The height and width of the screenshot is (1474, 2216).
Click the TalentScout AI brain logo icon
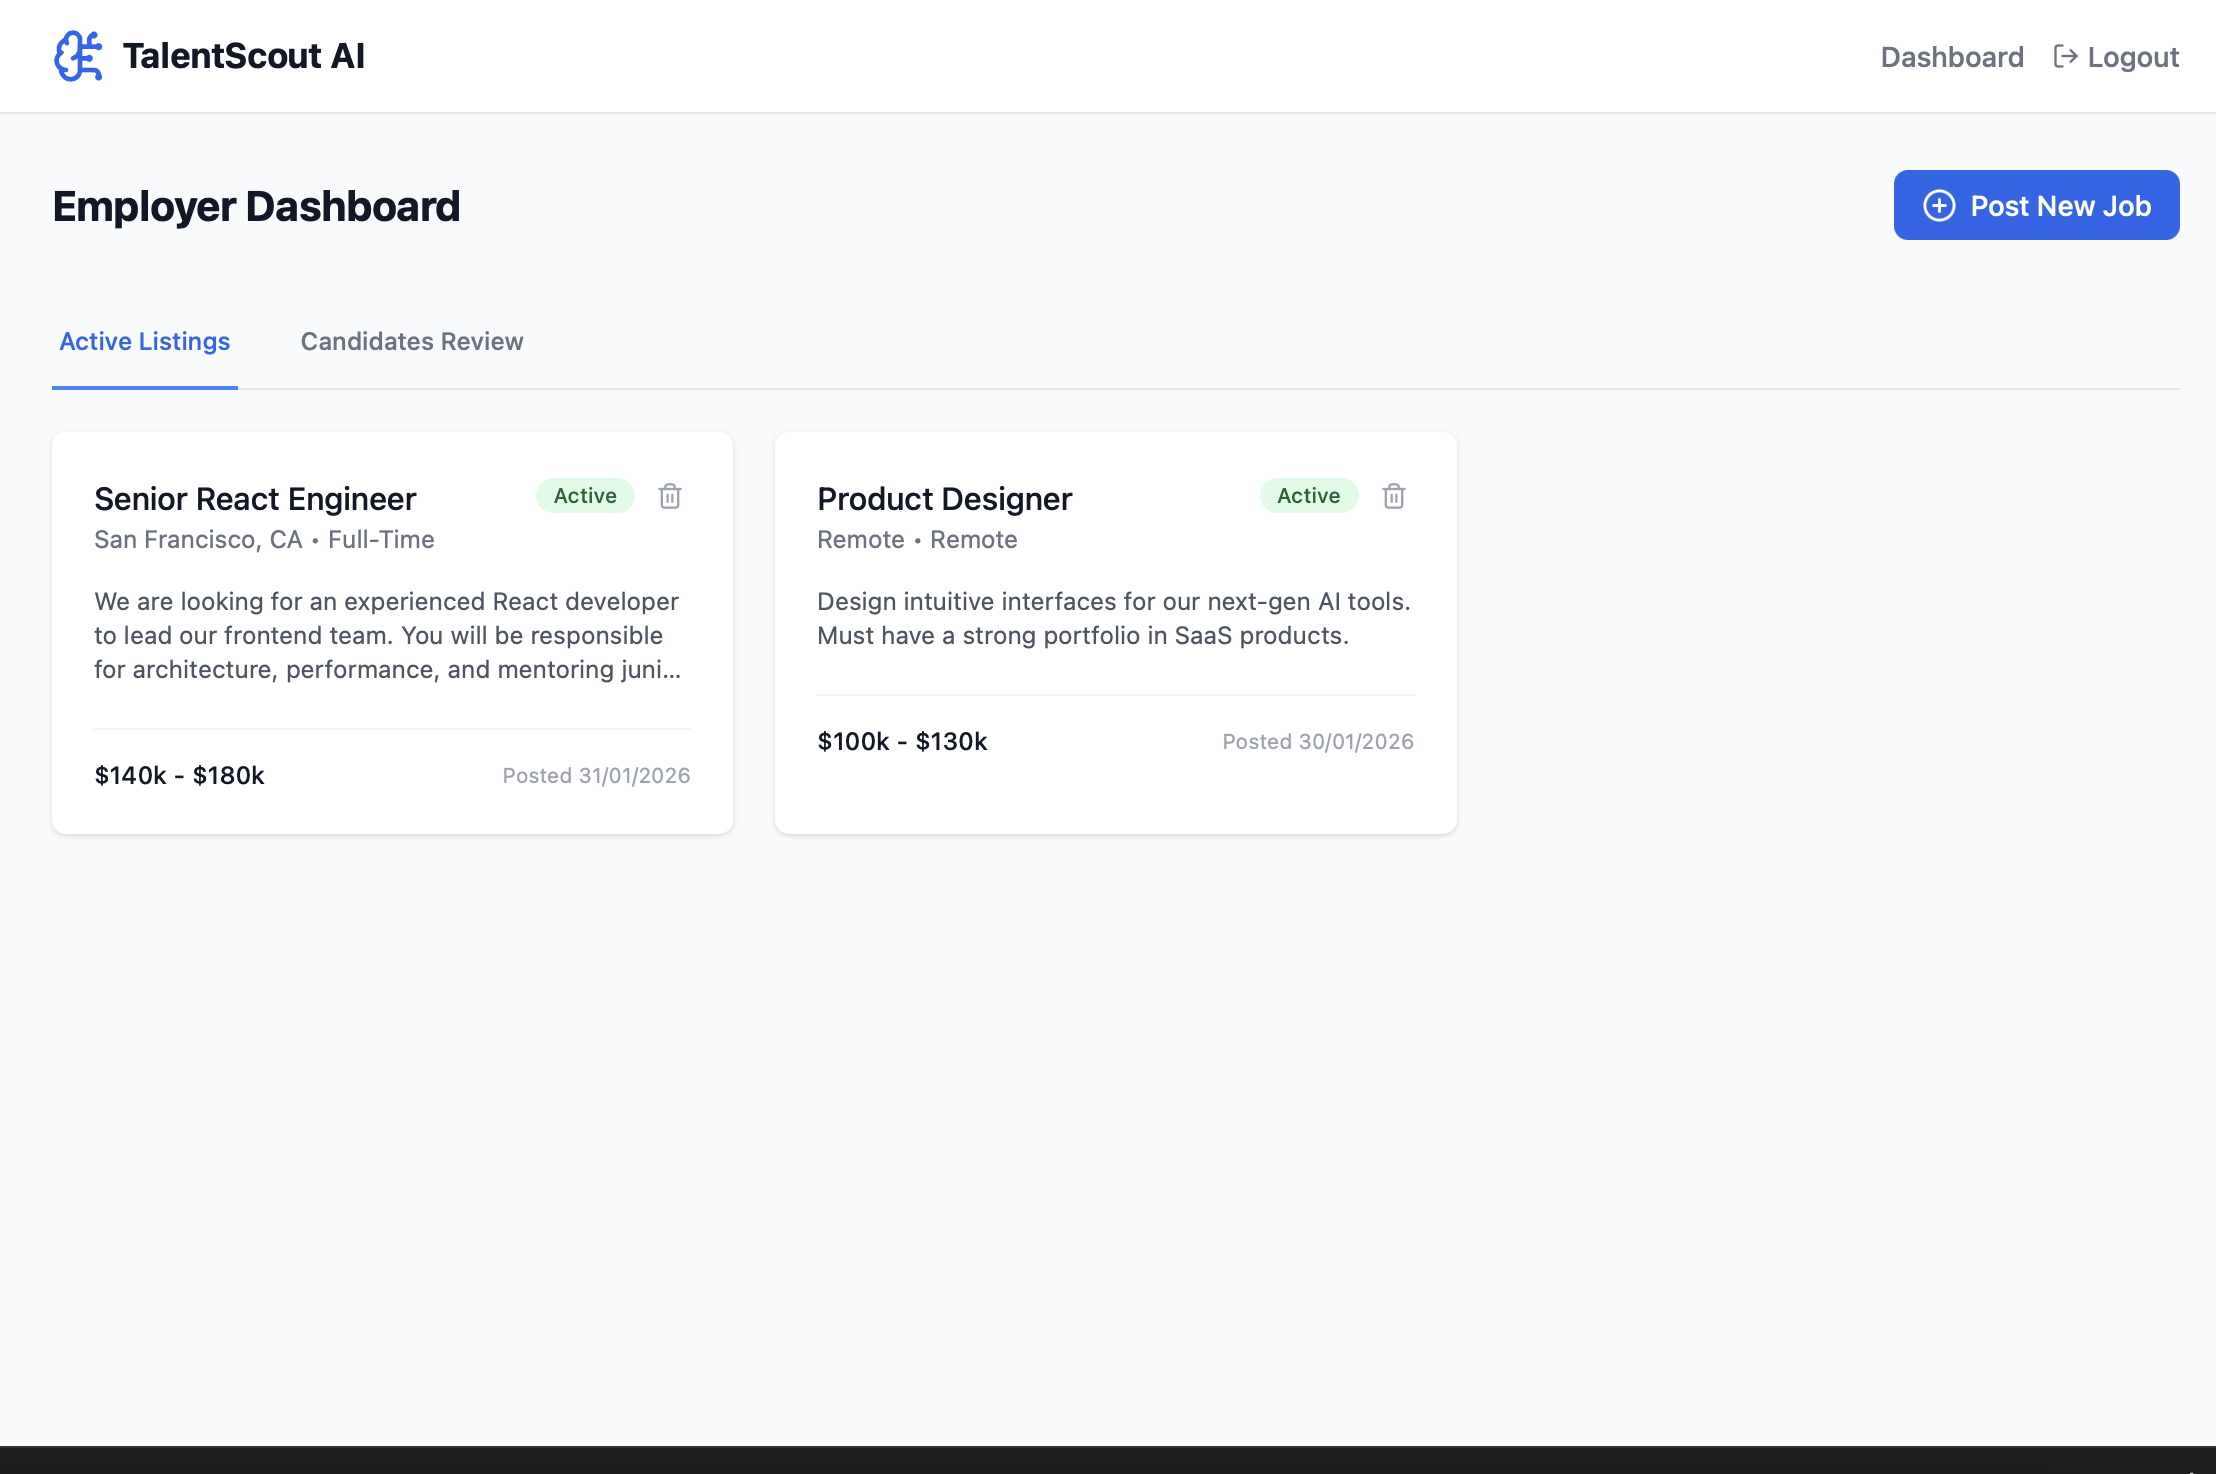click(x=78, y=56)
